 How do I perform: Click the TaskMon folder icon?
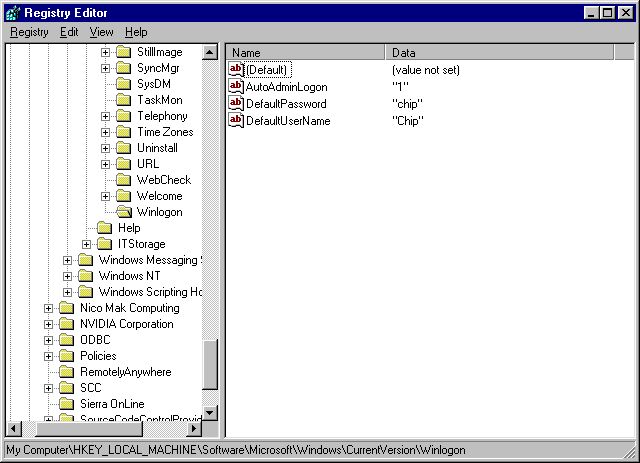pos(124,100)
